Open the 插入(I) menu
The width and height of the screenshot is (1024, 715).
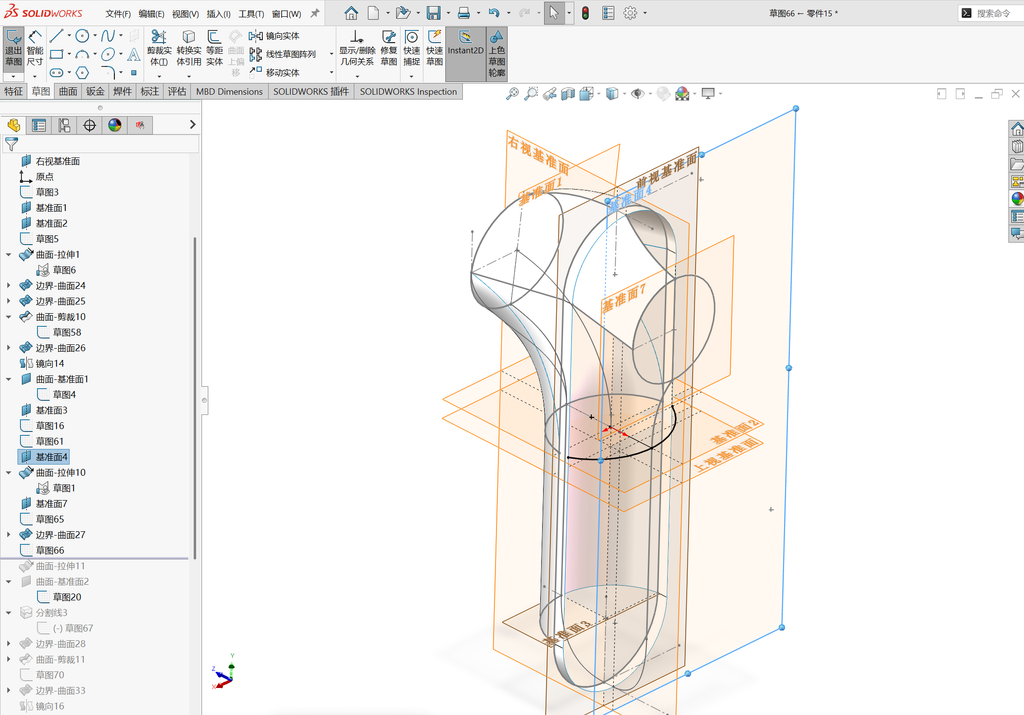pyautogui.click(x=218, y=14)
